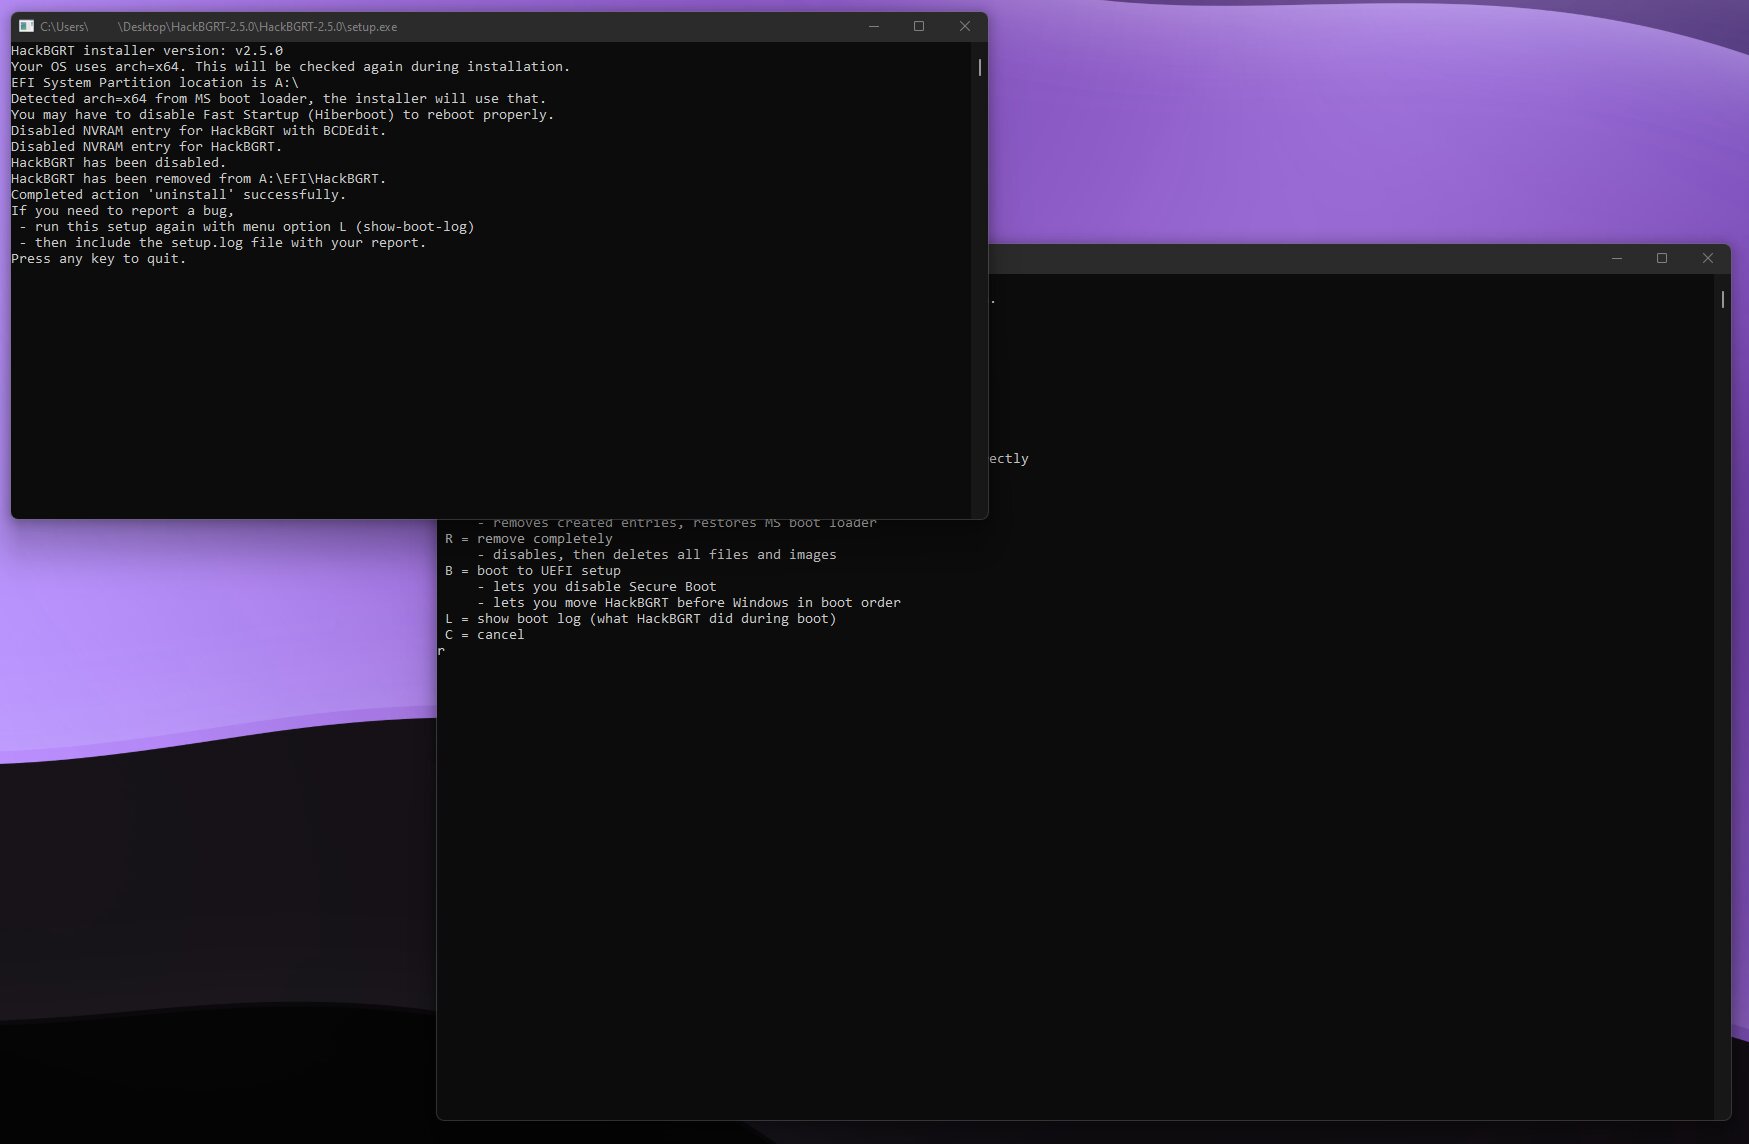Click the 'HackBGRT installer version: v2.5.0' line
The image size is (1749, 1144).
147,51
